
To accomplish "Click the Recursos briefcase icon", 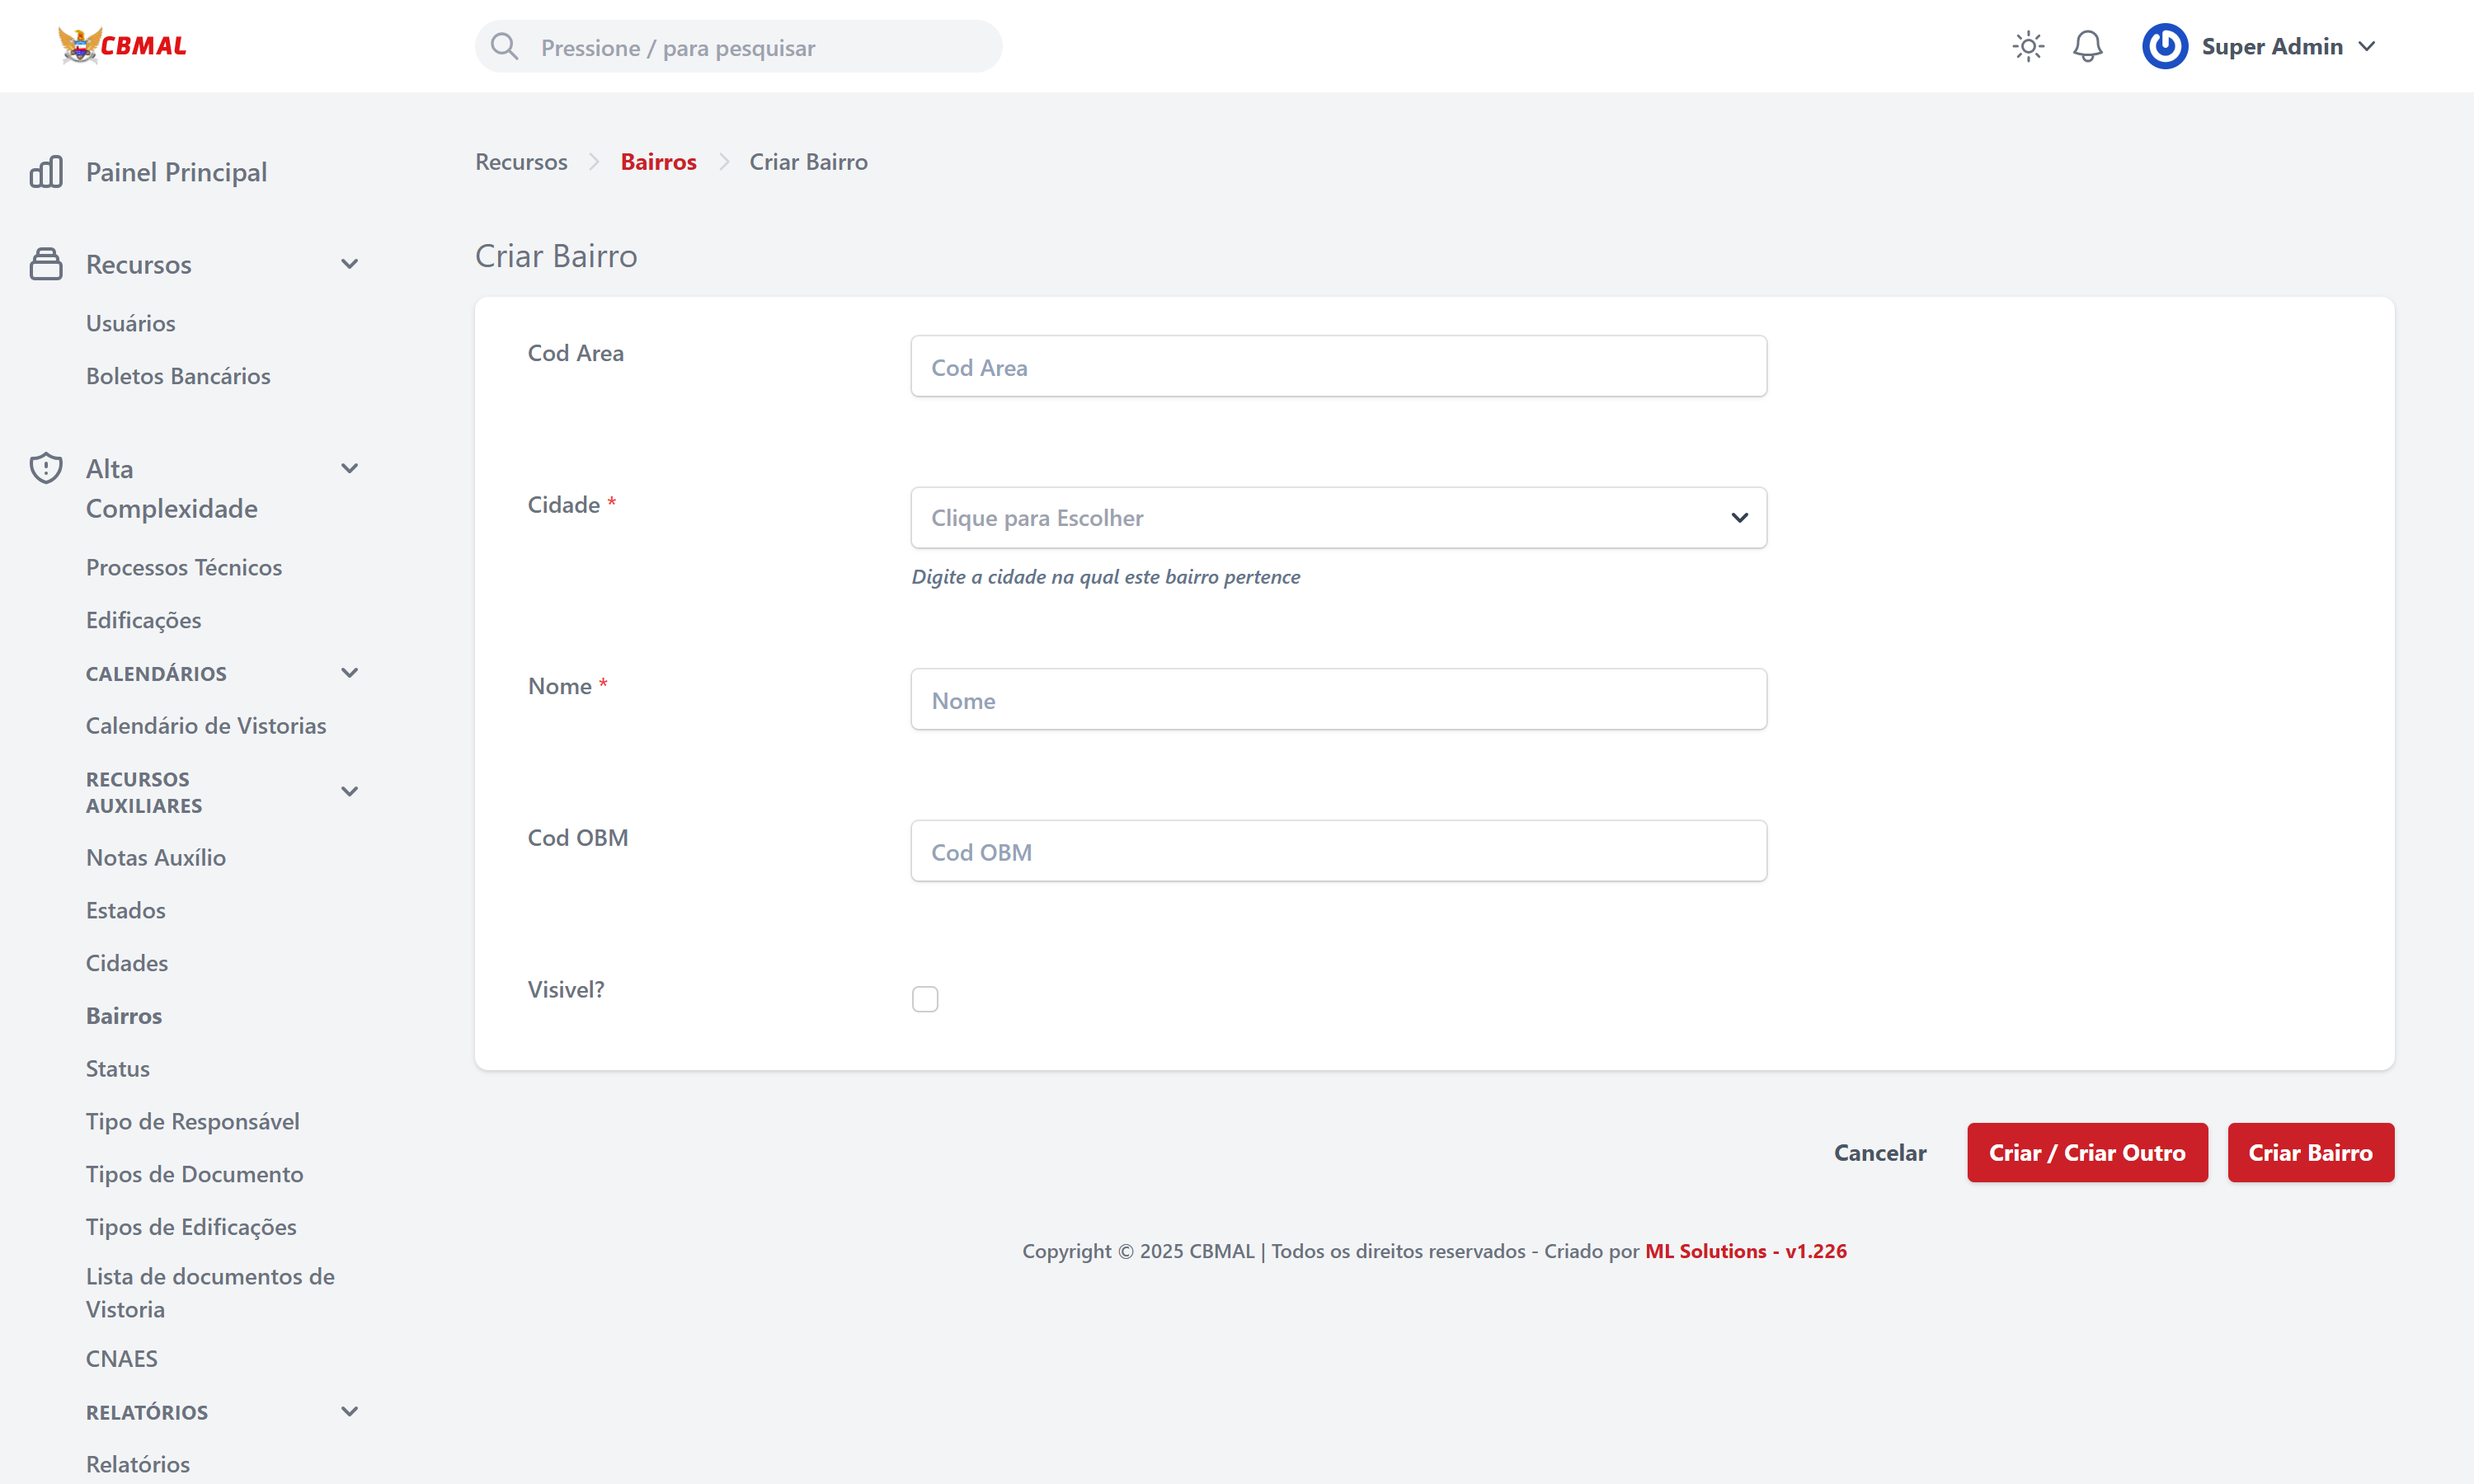I will click(46, 264).
